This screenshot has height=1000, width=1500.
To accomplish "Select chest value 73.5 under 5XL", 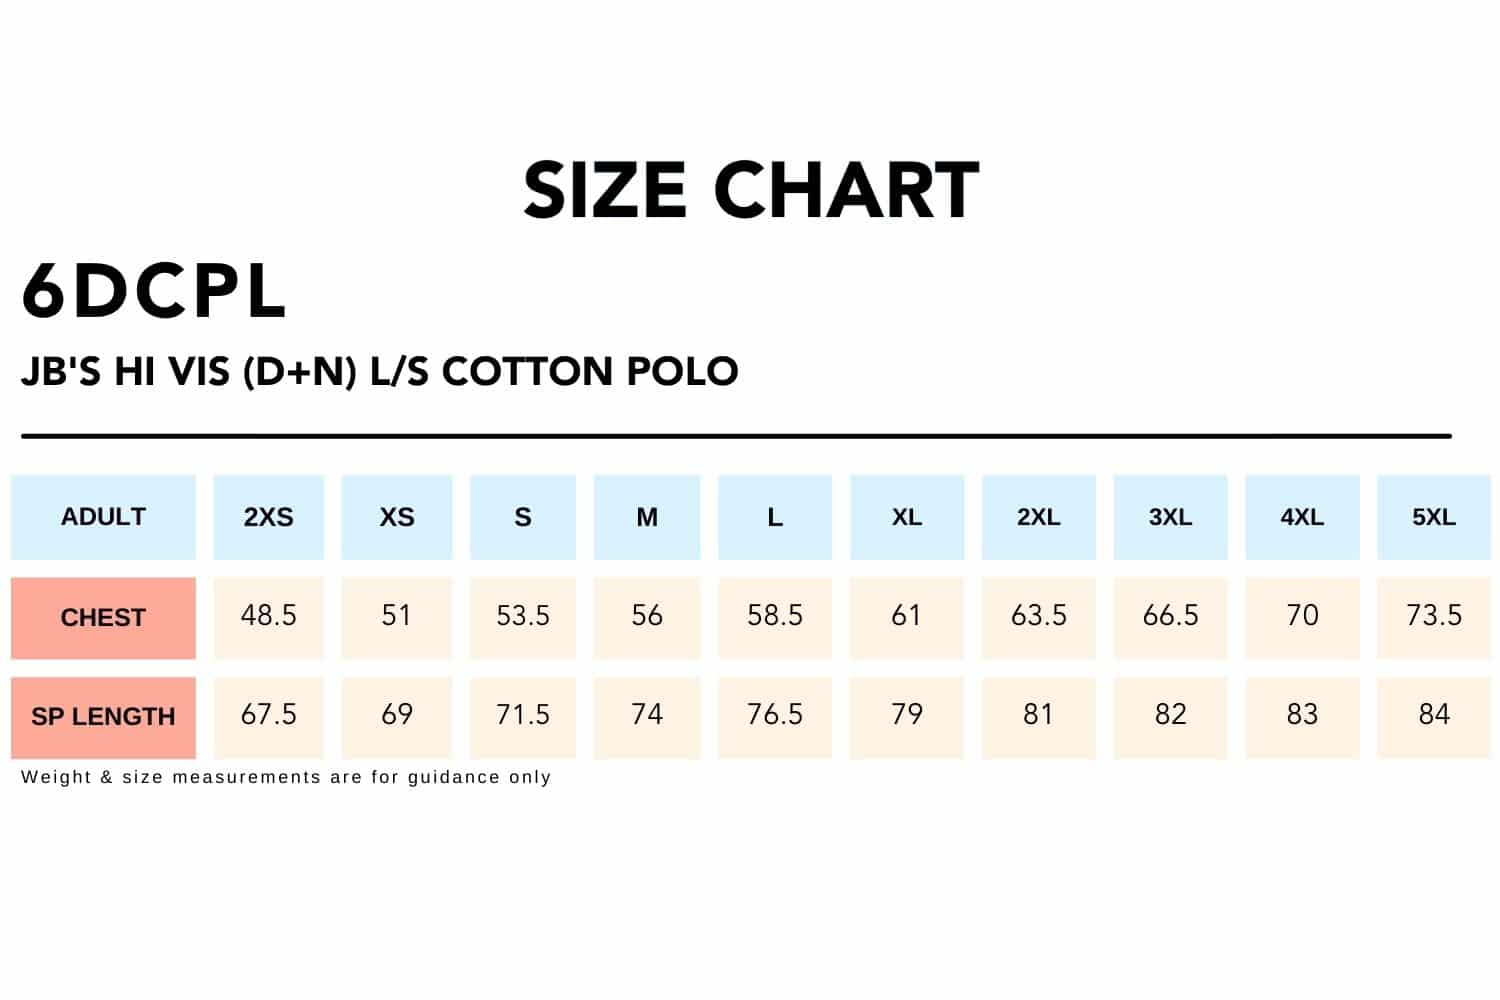I will (x=1433, y=615).
